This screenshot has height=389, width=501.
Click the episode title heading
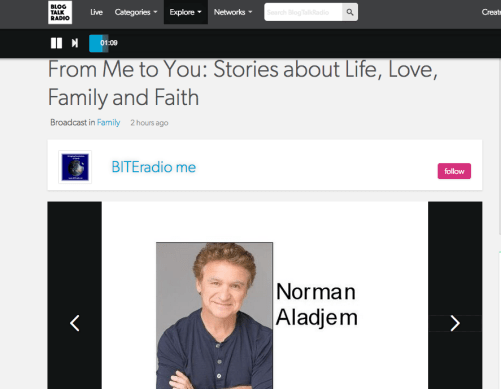[x=243, y=83]
